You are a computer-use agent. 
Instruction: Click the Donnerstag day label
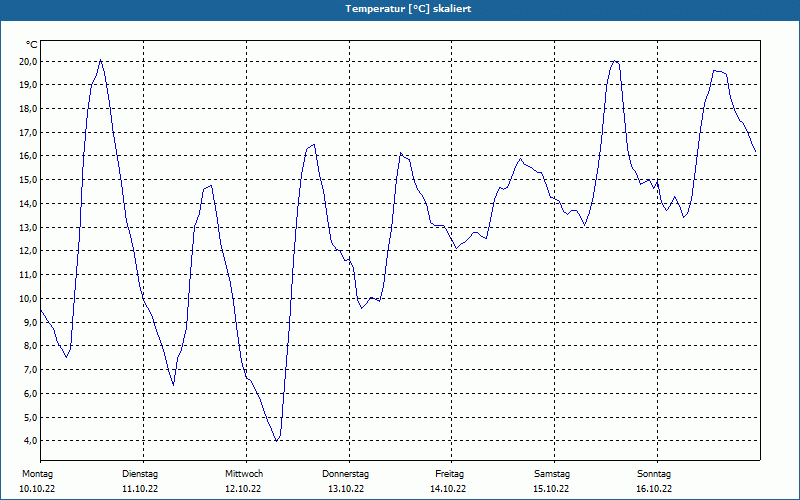point(345,474)
